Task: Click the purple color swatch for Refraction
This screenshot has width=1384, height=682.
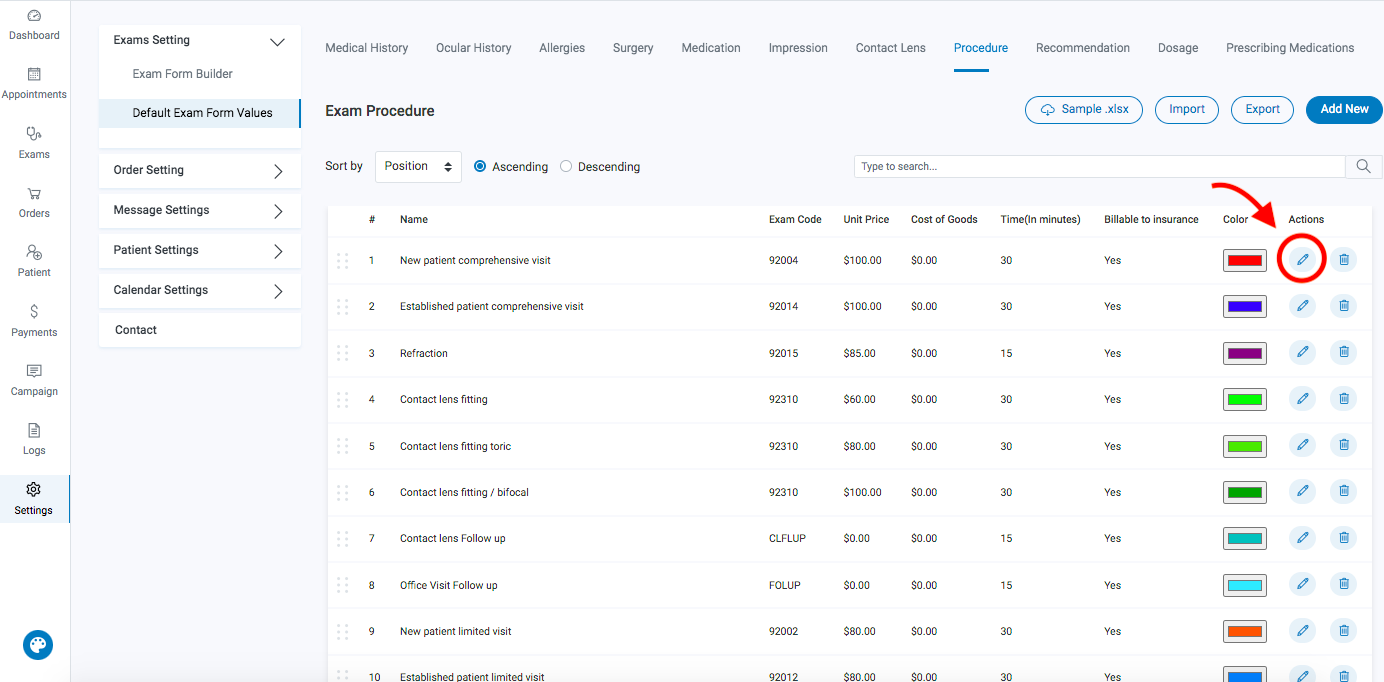Action: pyautogui.click(x=1244, y=353)
